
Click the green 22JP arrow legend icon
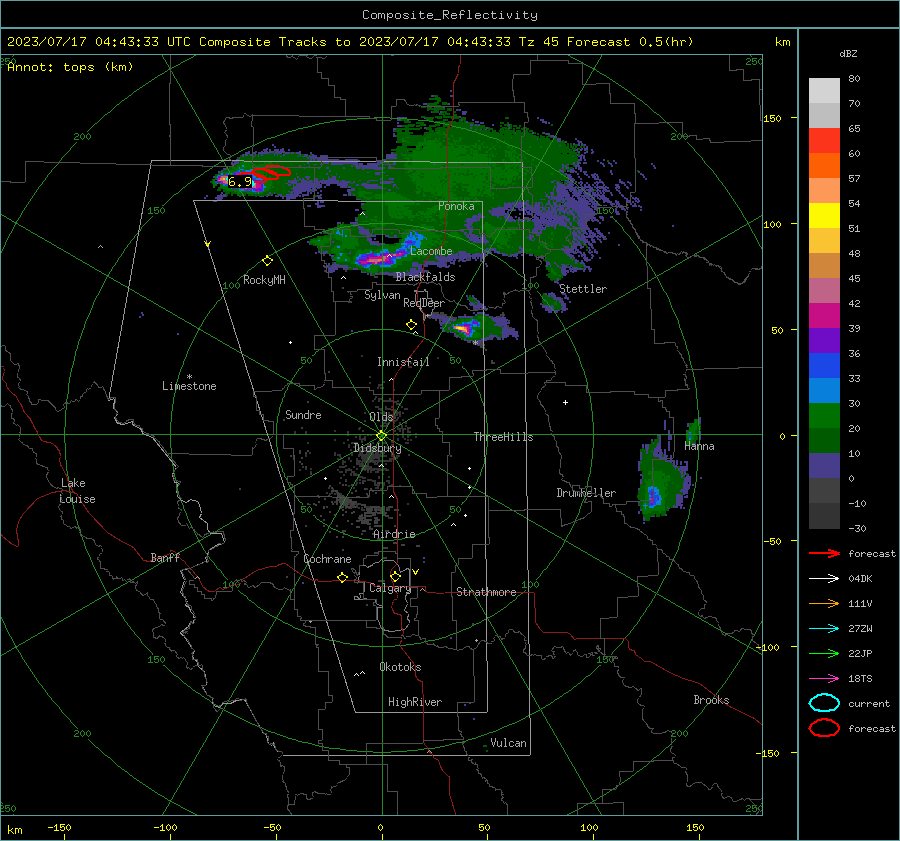824,653
